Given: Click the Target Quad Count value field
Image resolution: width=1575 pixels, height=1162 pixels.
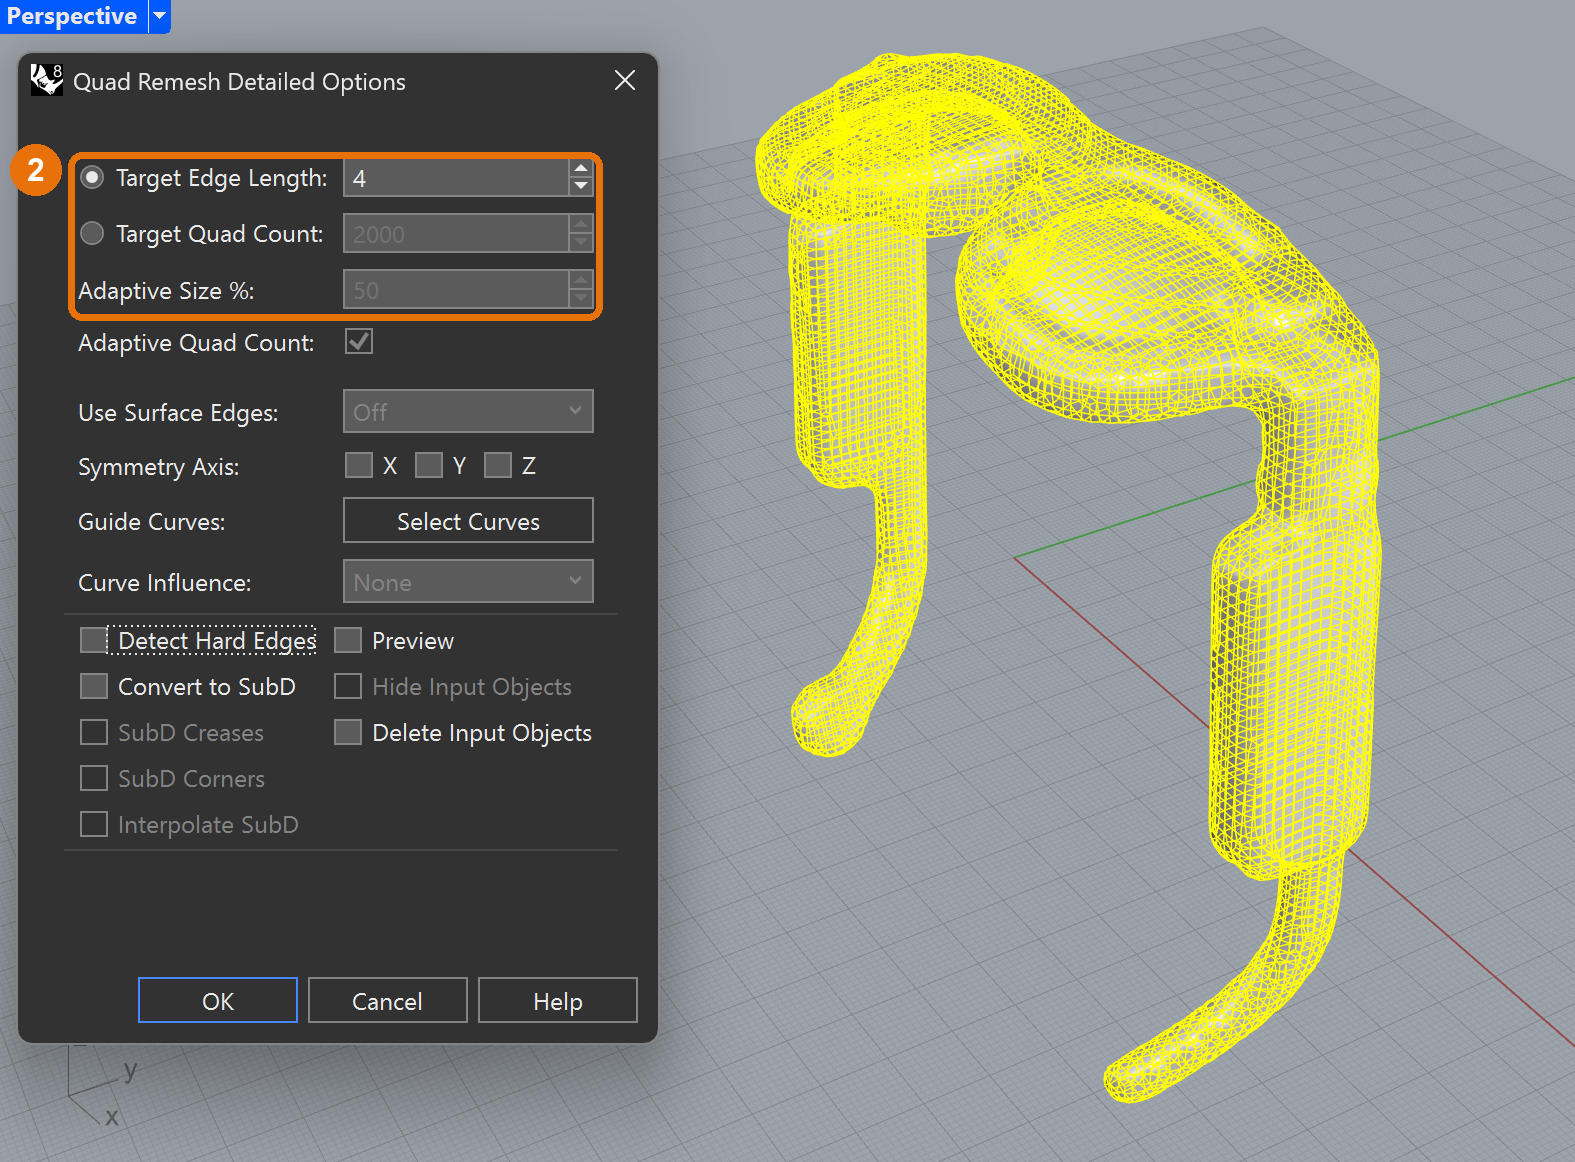Looking at the screenshot, I should pos(456,234).
